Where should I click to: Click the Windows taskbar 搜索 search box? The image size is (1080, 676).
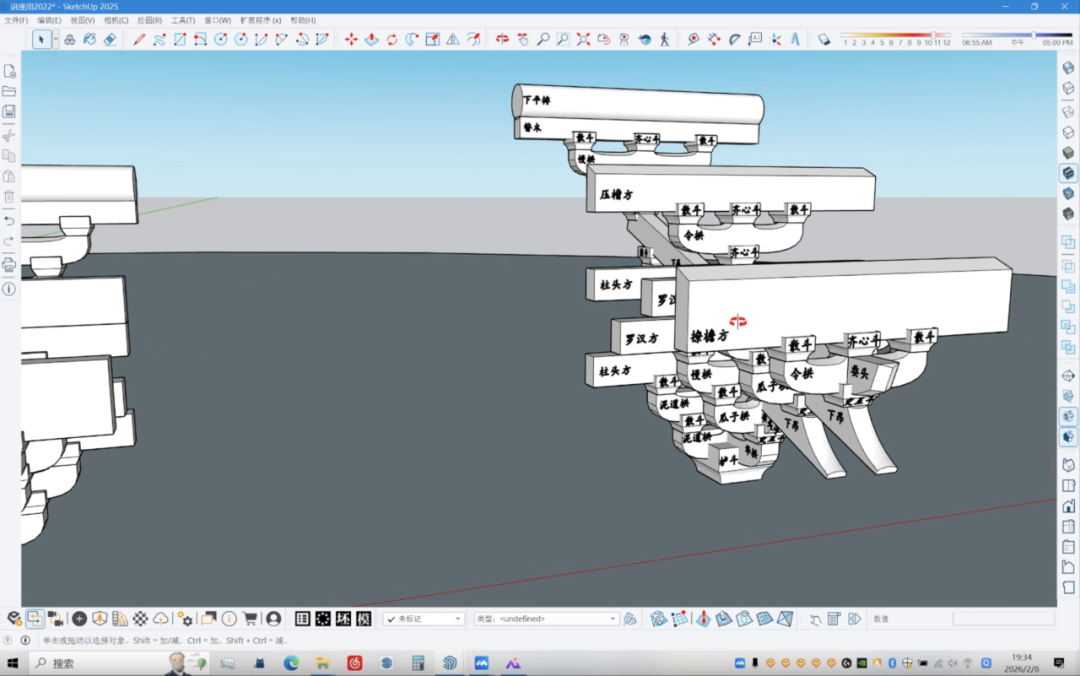[x=117, y=663]
